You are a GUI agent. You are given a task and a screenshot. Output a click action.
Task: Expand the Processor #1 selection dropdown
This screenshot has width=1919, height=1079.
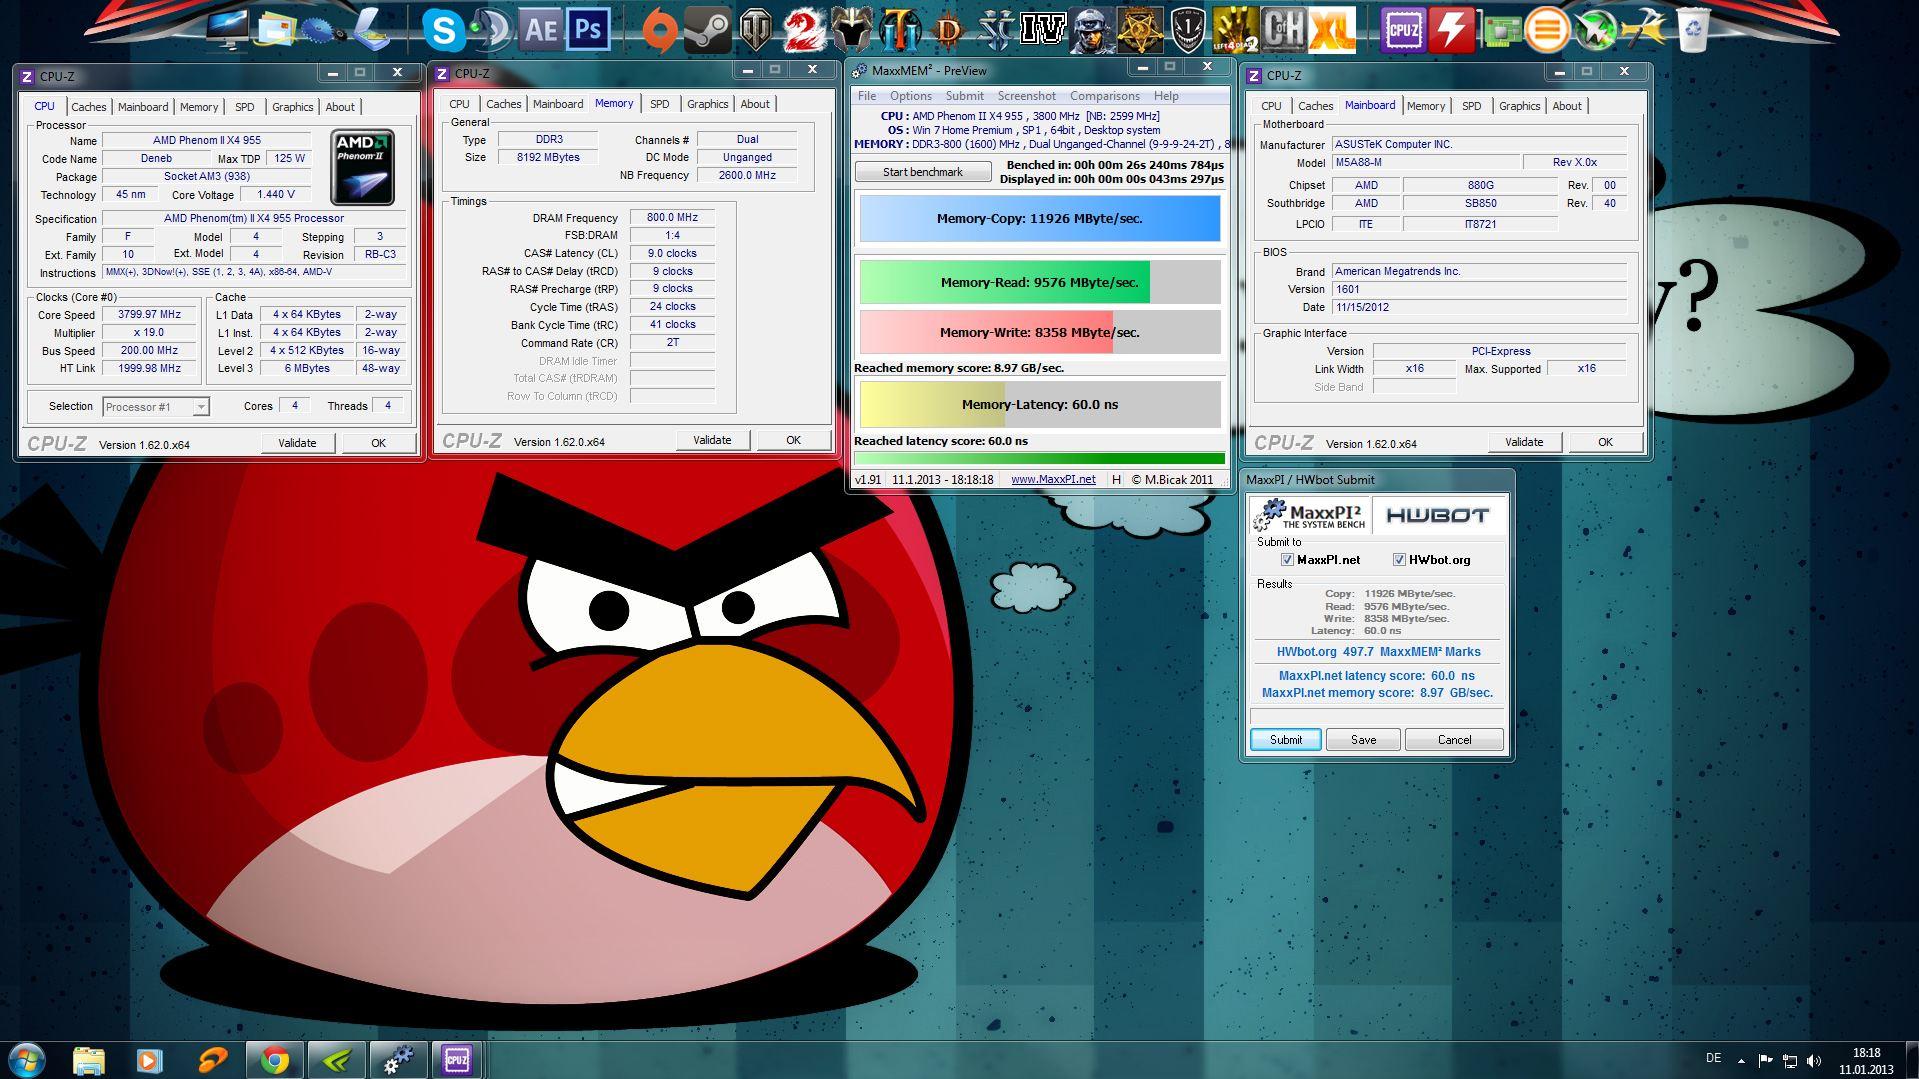pyautogui.click(x=201, y=407)
